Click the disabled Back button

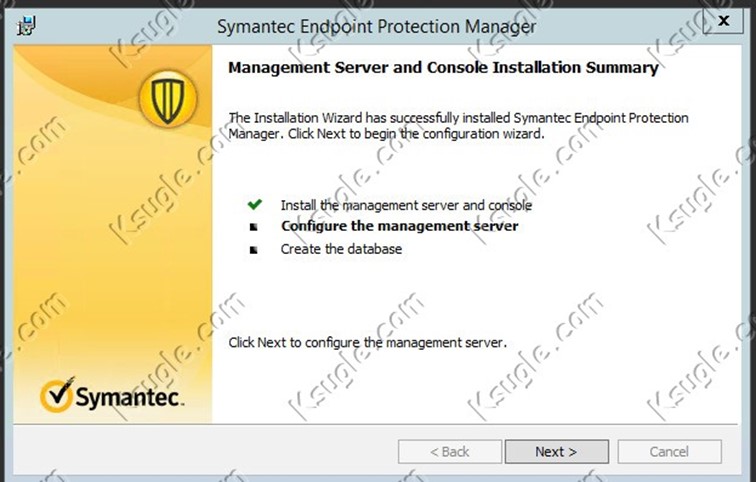coord(450,452)
